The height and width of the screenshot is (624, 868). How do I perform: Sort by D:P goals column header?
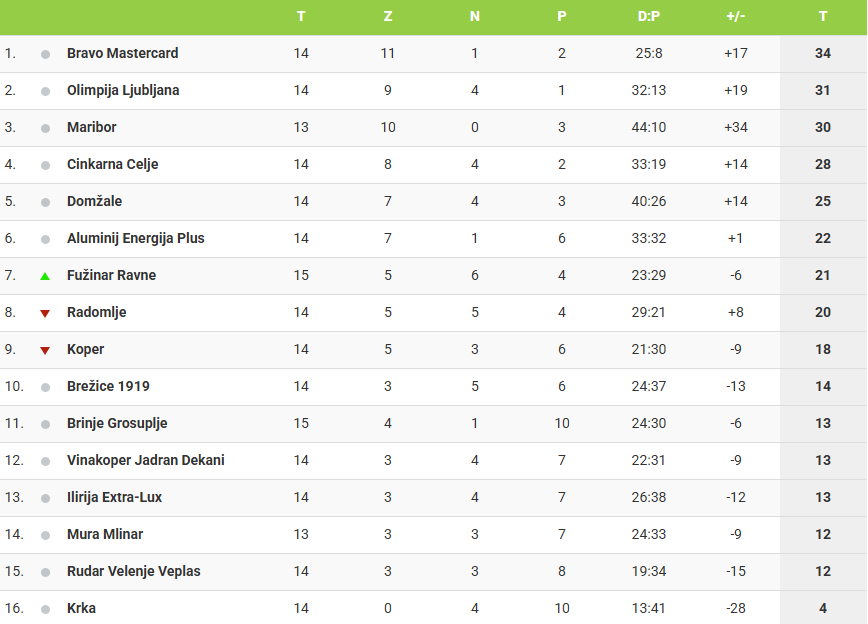click(649, 17)
